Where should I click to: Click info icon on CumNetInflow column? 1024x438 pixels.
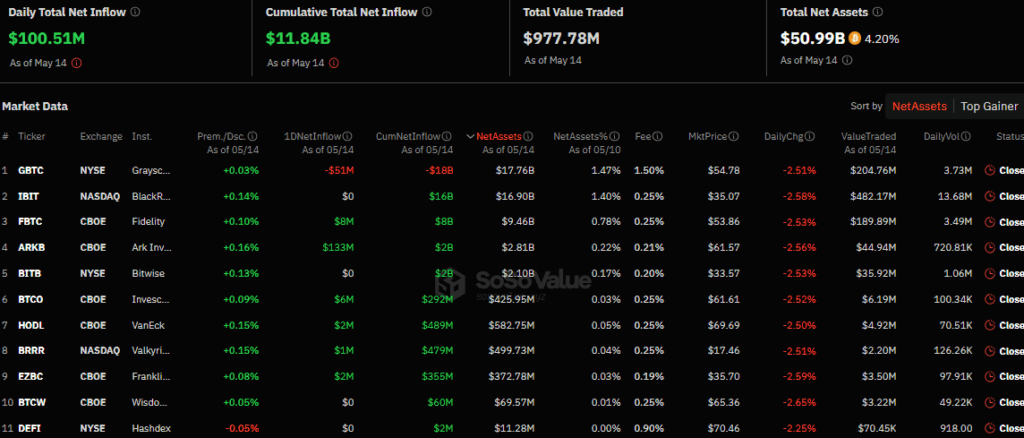pyautogui.click(x=447, y=136)
